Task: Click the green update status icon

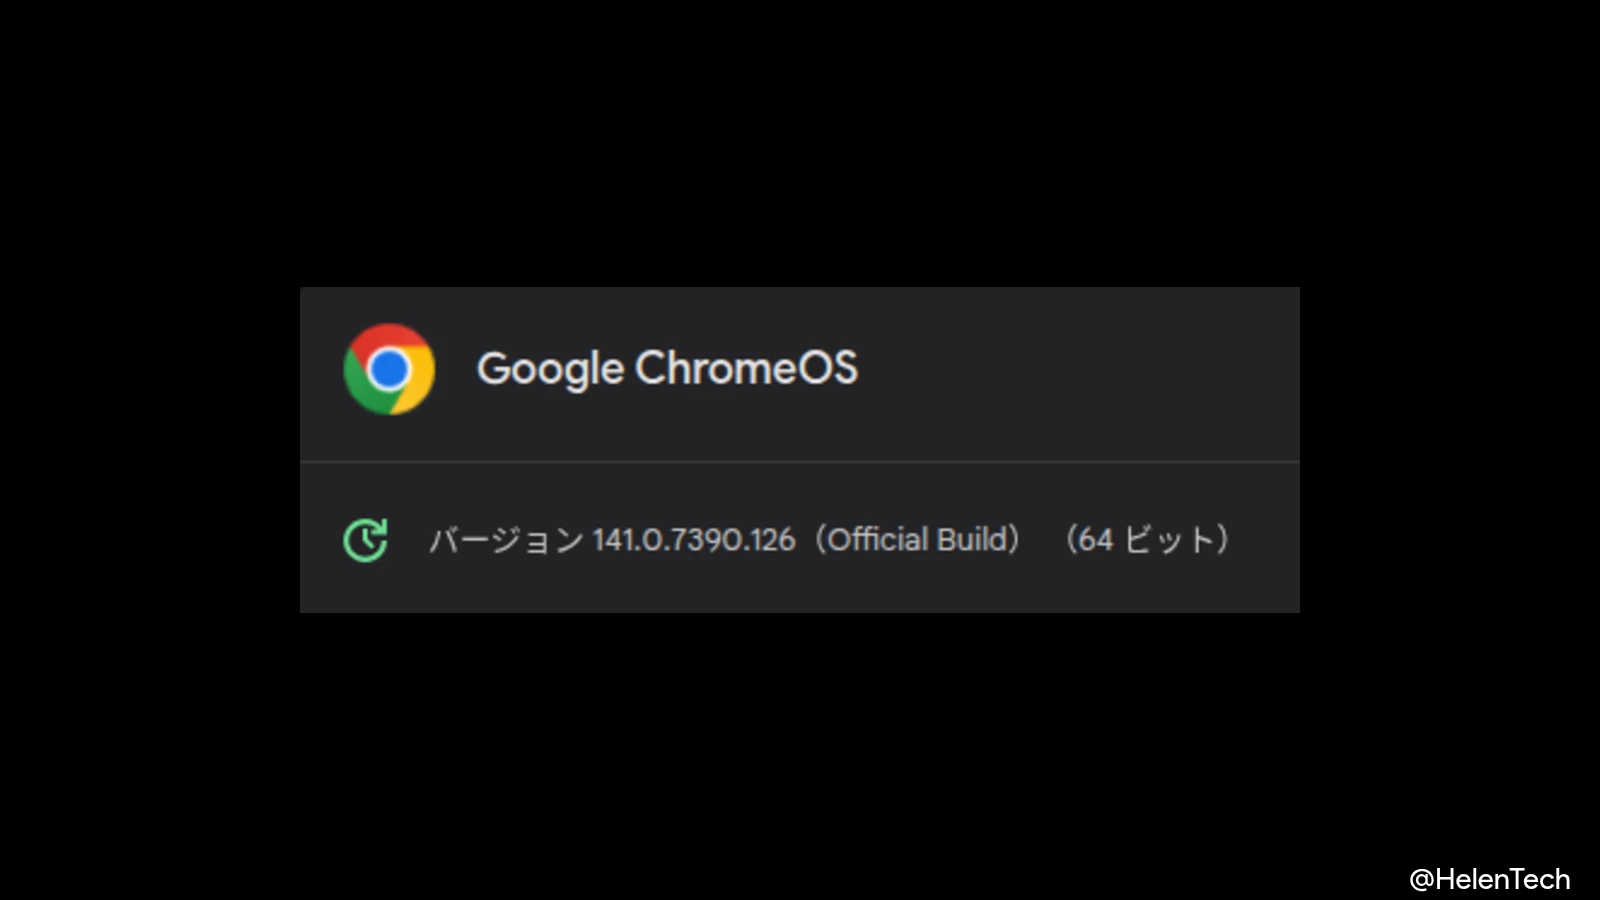Action: point(365,540)
